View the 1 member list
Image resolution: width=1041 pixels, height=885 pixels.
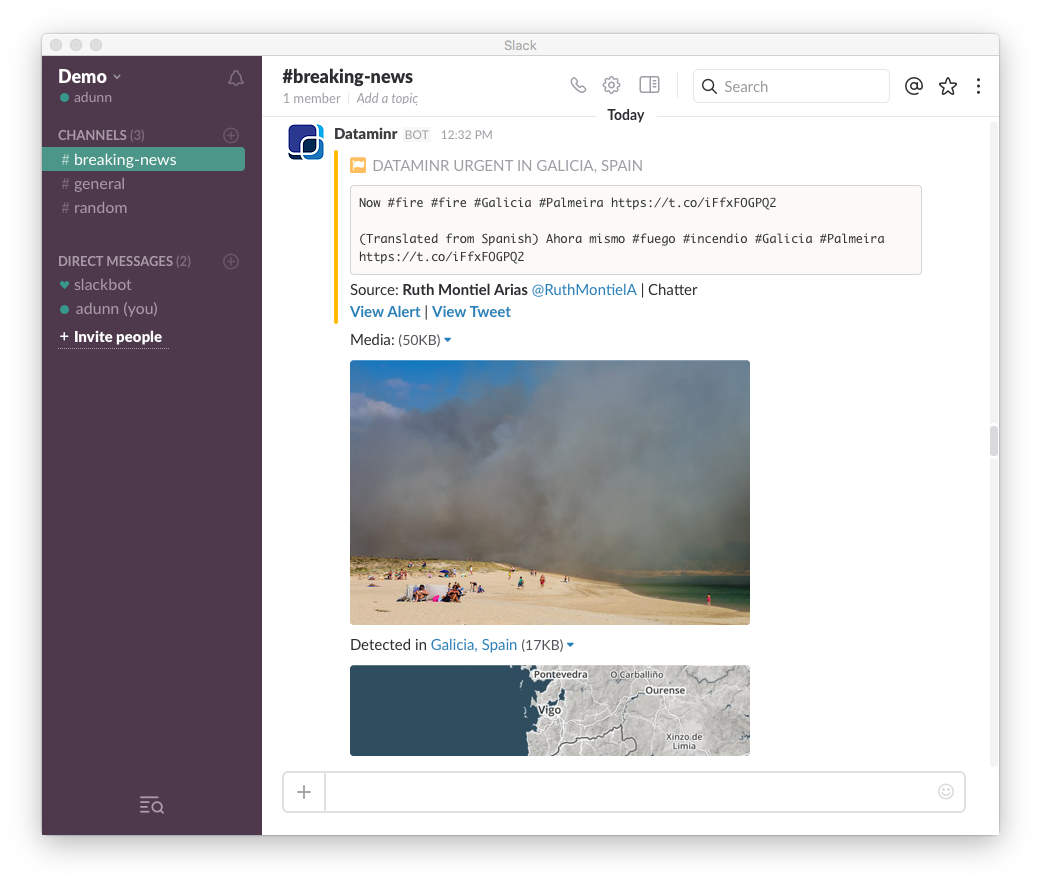pos(311,99)
